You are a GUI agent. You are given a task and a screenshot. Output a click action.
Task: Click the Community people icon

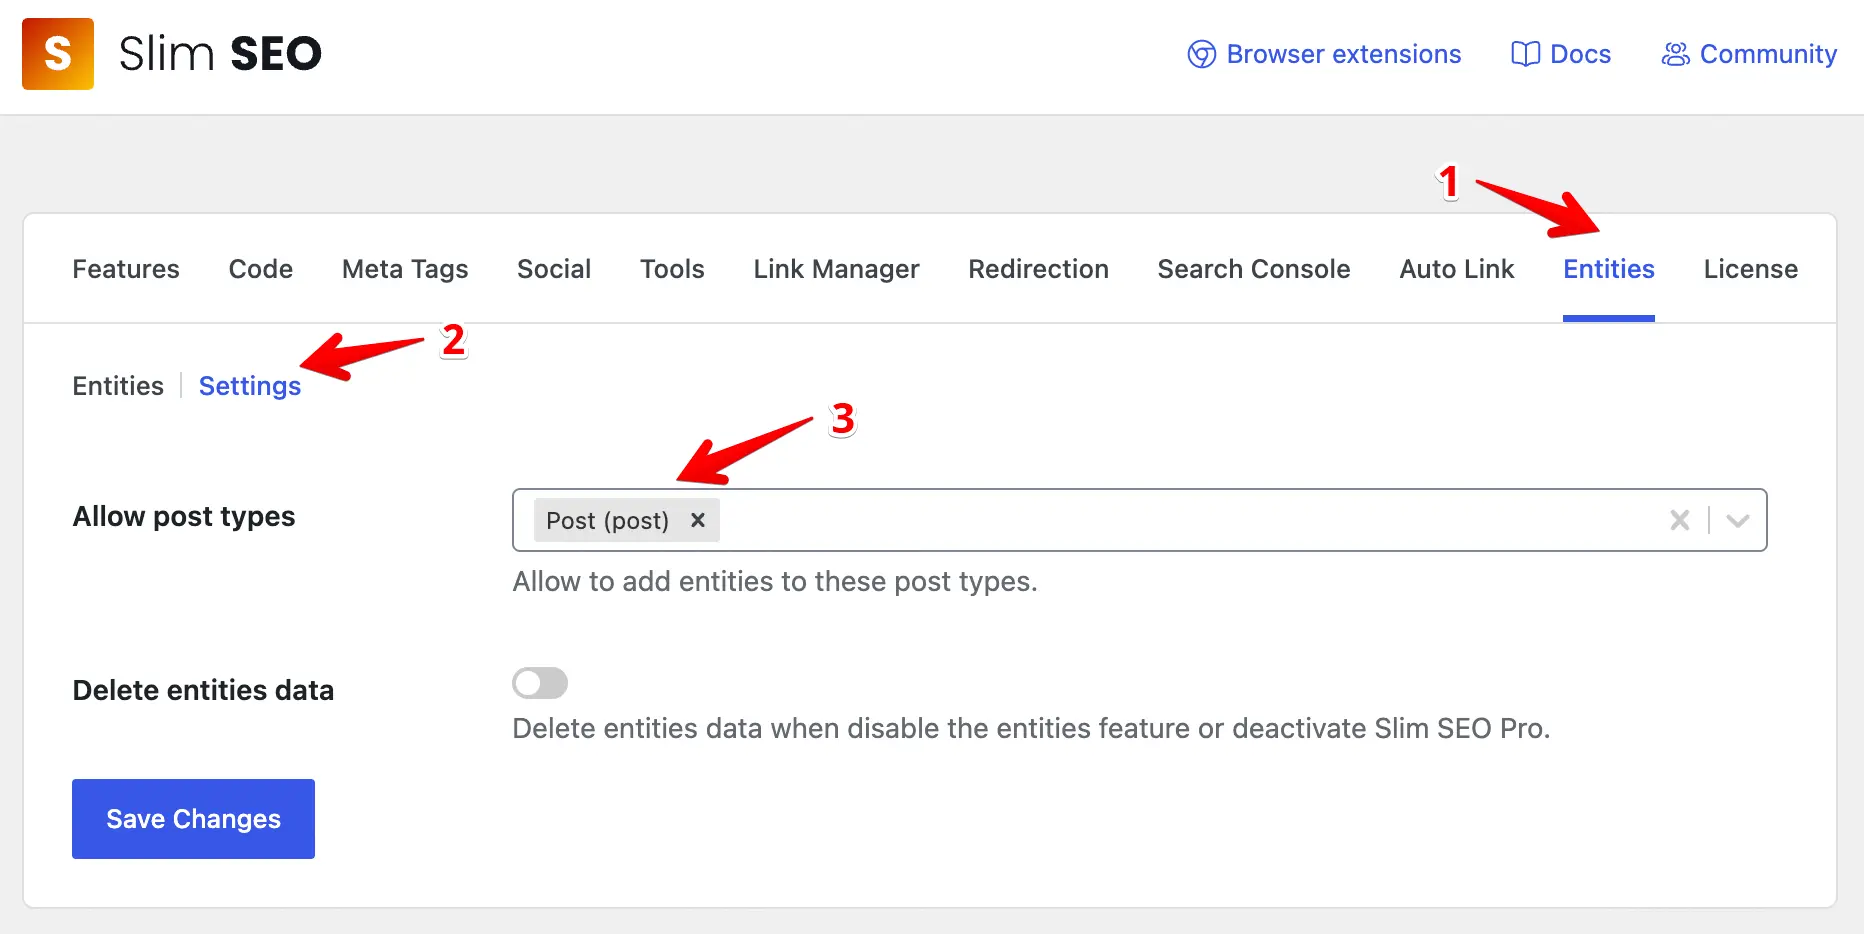point(1675,54)
